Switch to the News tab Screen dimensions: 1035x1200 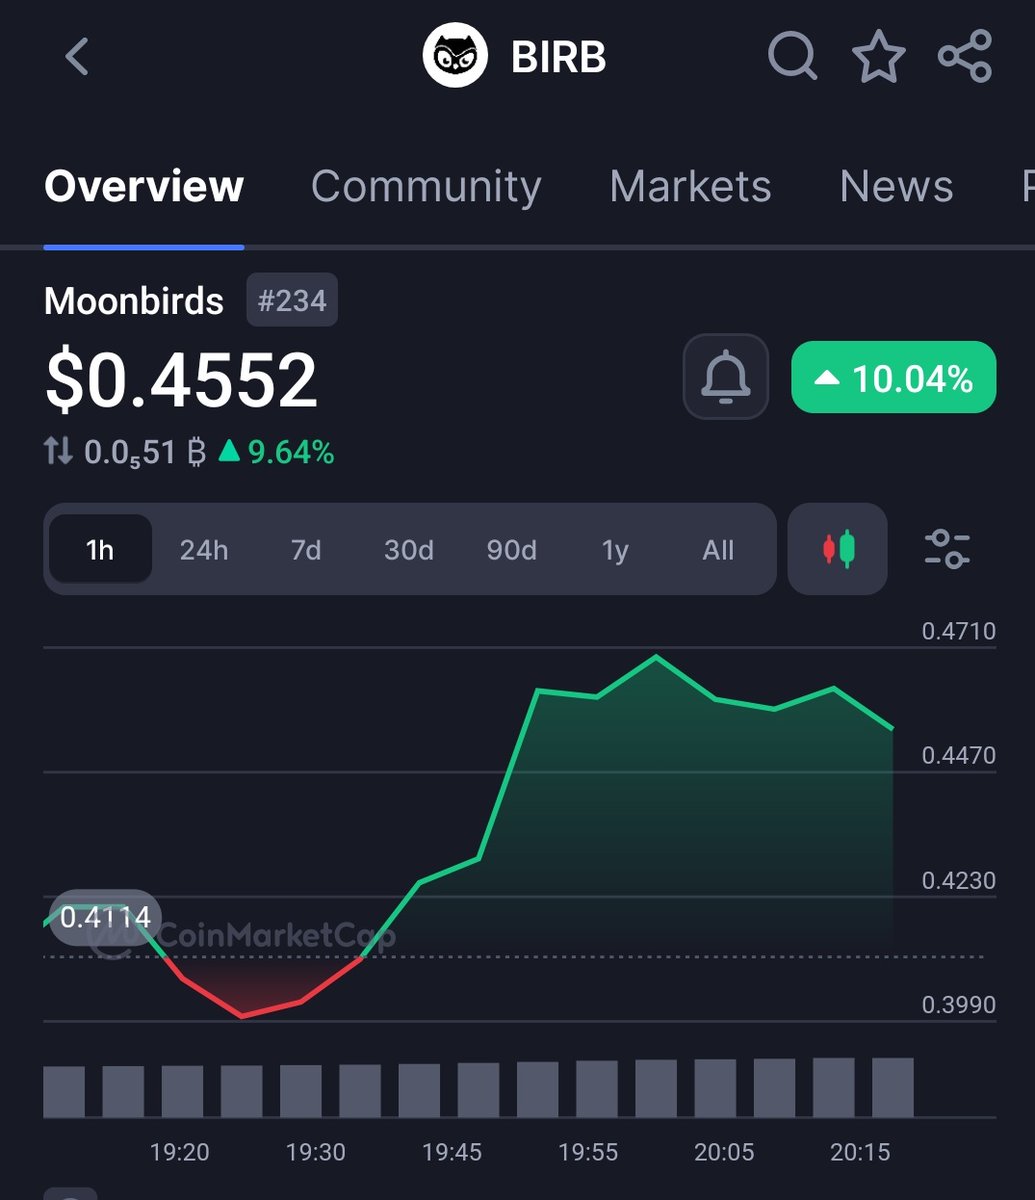point(896,186)
